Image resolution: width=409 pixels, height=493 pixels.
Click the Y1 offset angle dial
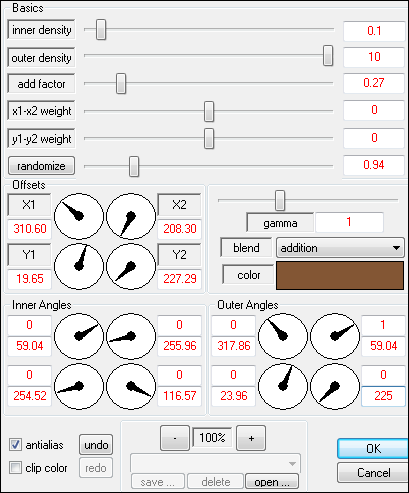(x=79, y=266)
